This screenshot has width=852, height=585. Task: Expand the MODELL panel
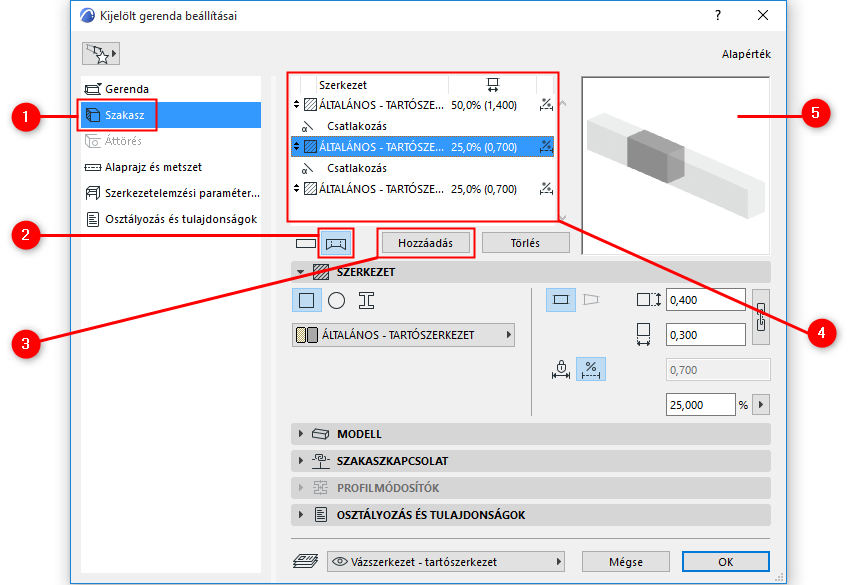(x=300, y=434)
